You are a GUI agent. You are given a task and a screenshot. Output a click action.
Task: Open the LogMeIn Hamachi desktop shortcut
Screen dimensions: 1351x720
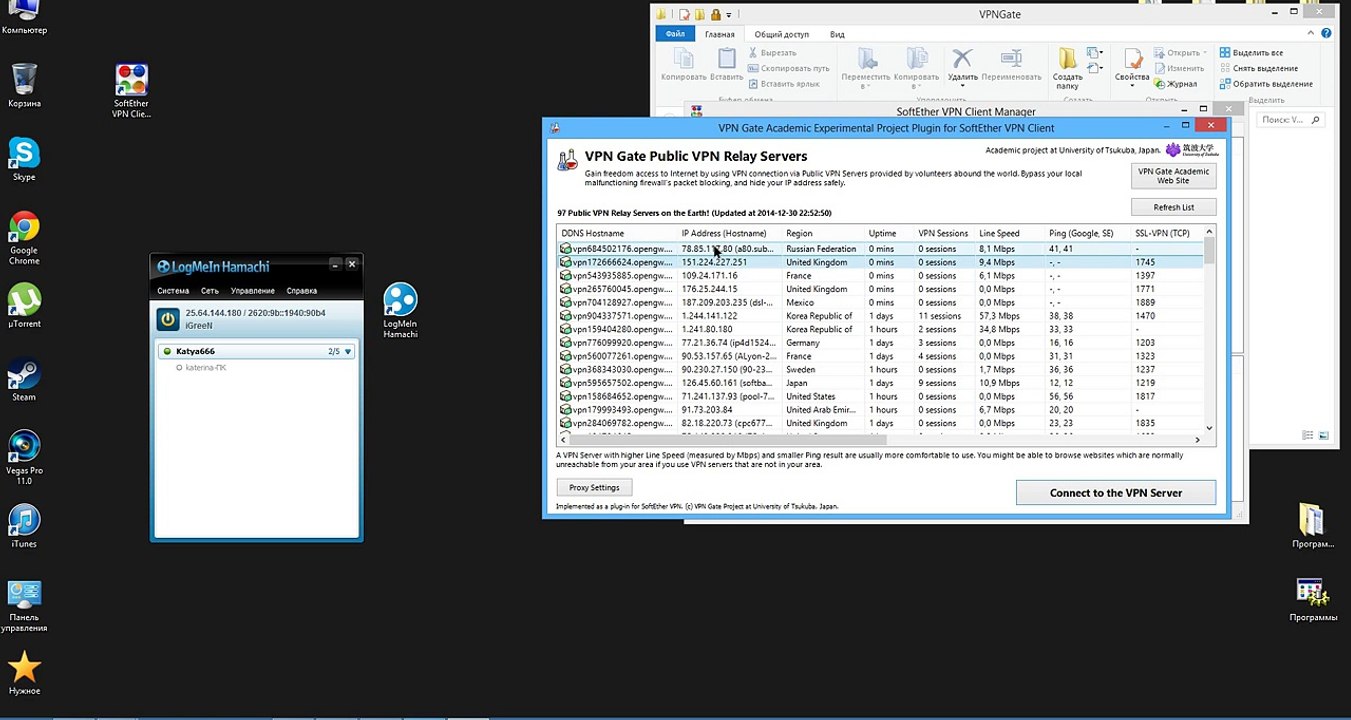click(400, 311)
